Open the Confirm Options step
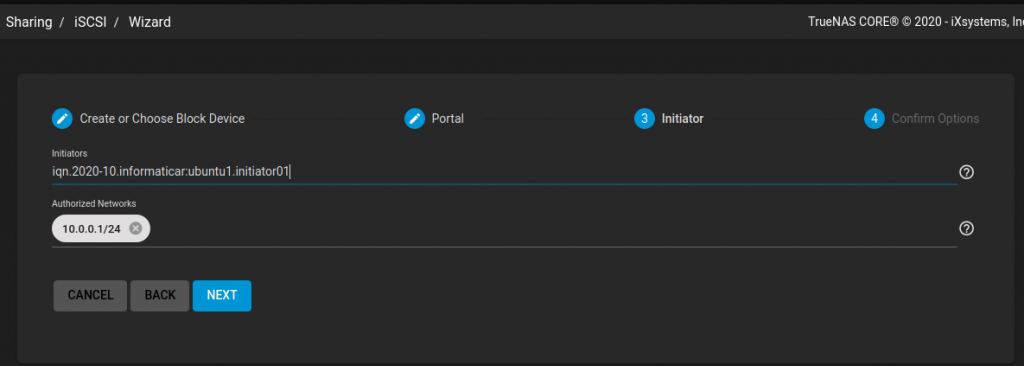Image resolution: width=1024 pixels, height=366 pixels. [935, 119]
